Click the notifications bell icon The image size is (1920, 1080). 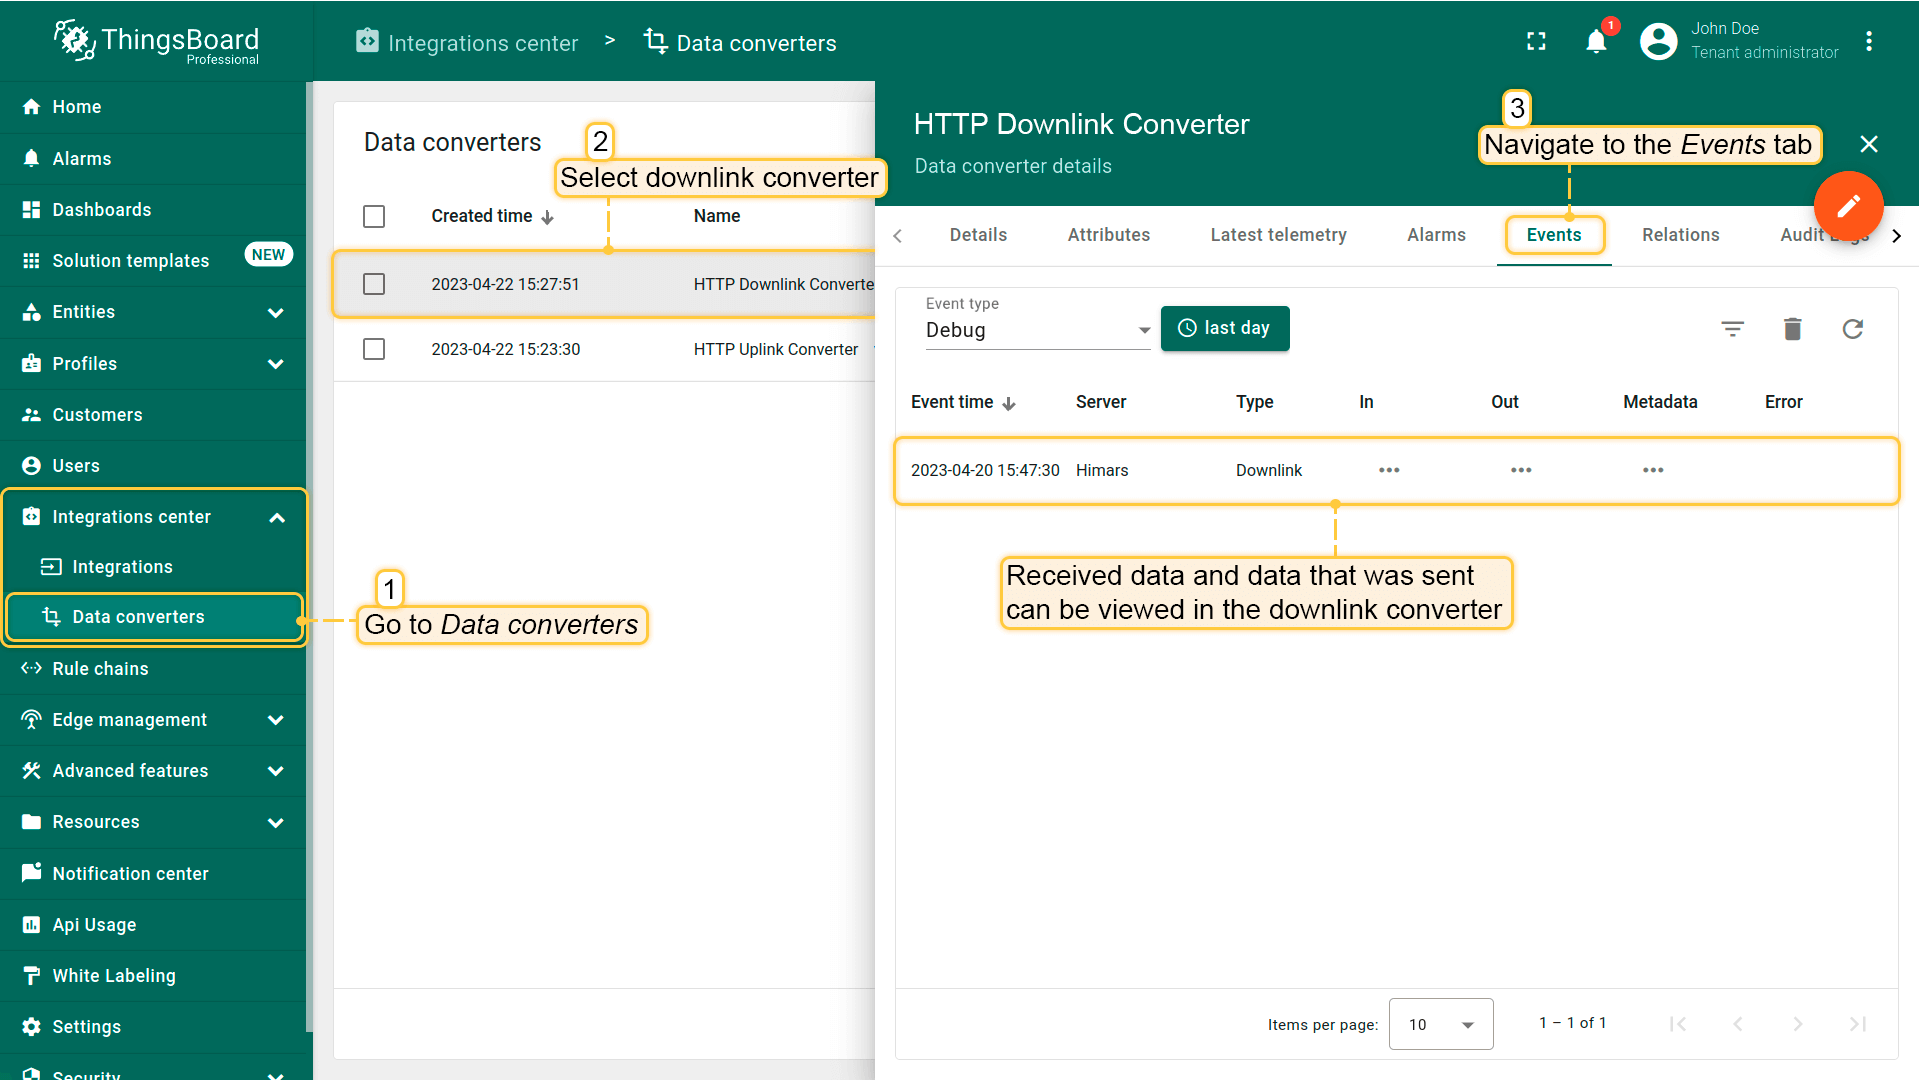[x=1596, y=41]
